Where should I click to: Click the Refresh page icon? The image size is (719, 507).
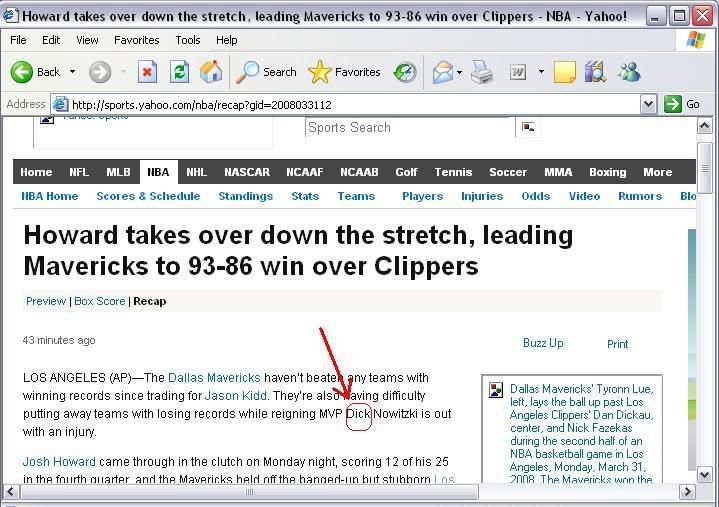coord(179,72)
